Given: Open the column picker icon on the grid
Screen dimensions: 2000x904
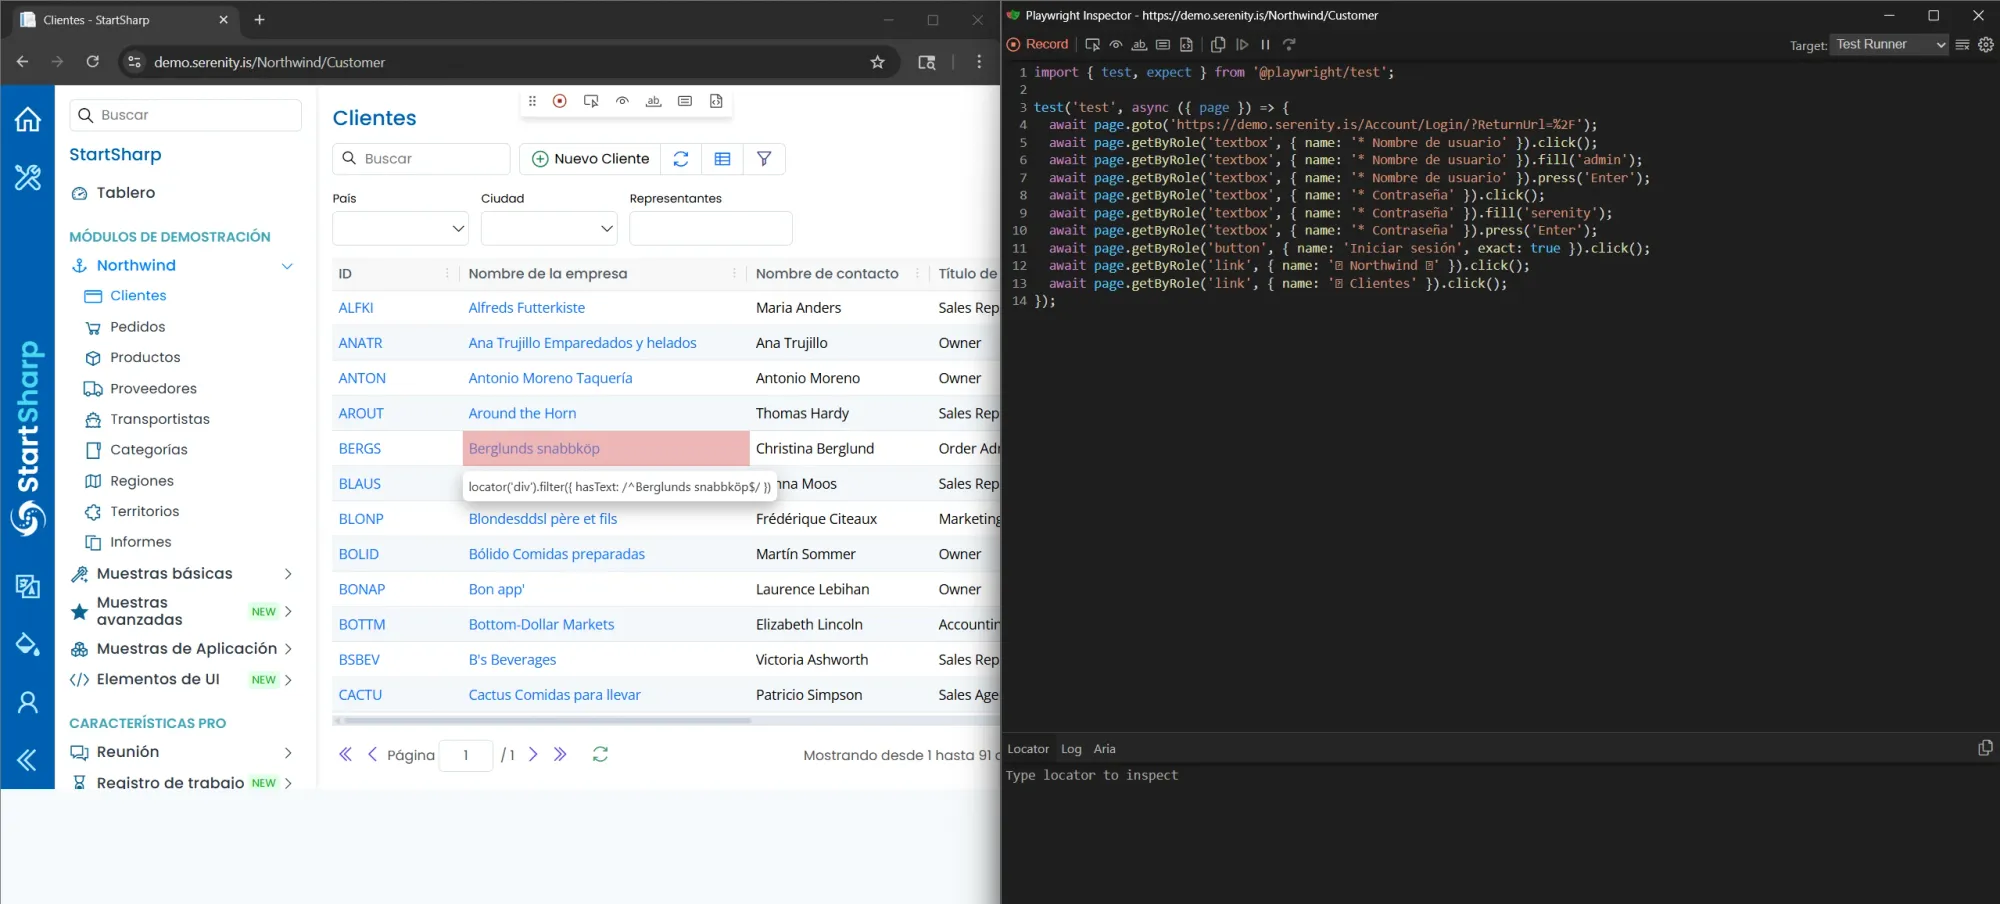Looking at the screenshot, I should tap(723, 158).
